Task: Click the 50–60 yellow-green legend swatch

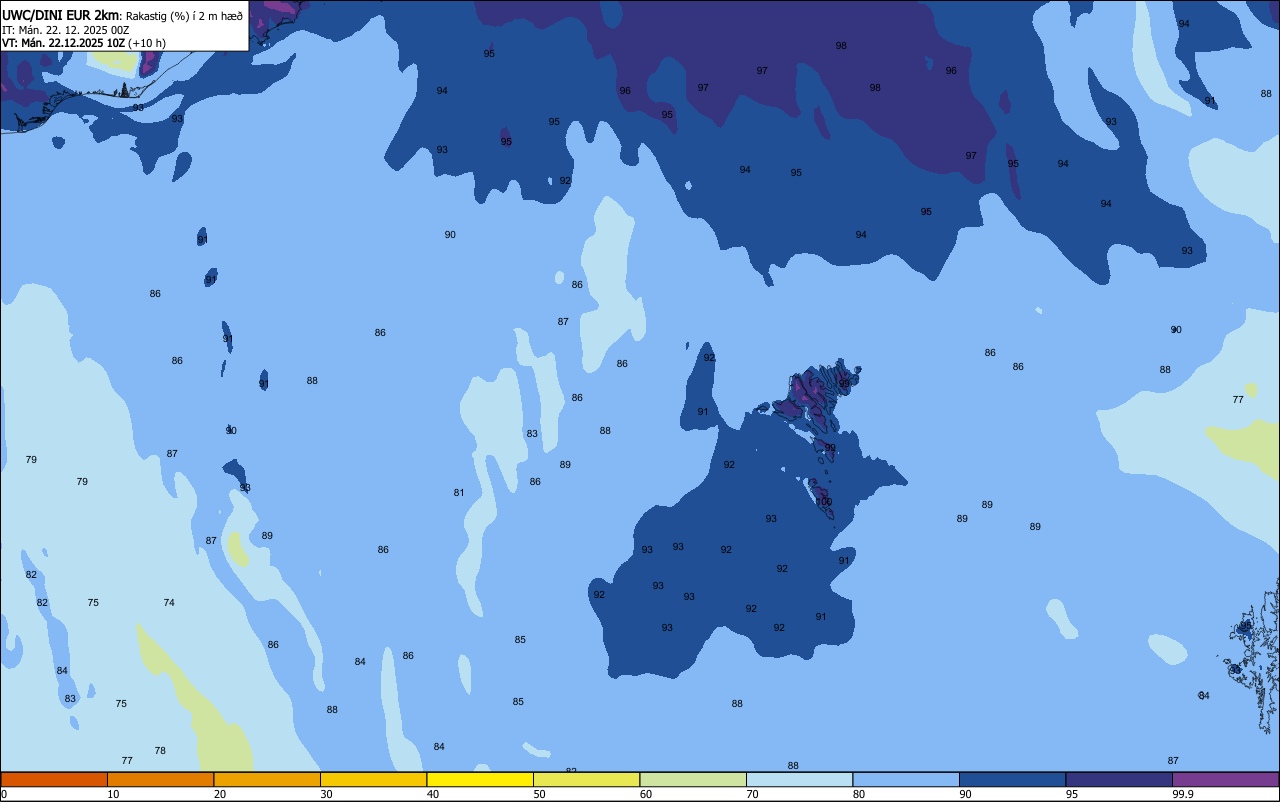Action: (586, 779)
